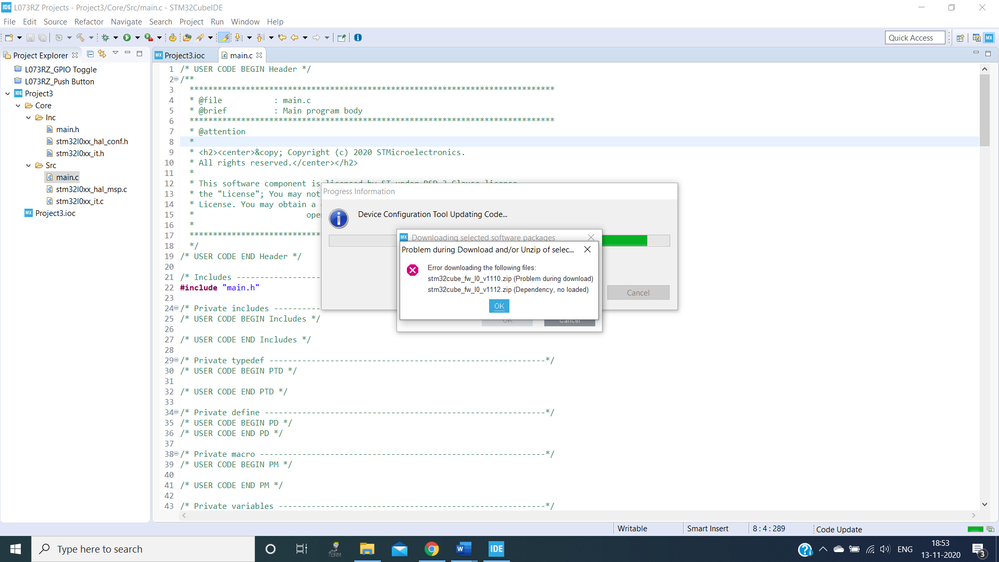The height and width of the screenshot is (562, 999).
Task: Open File Explorer from the taskbar
Action: click(367, 549)
